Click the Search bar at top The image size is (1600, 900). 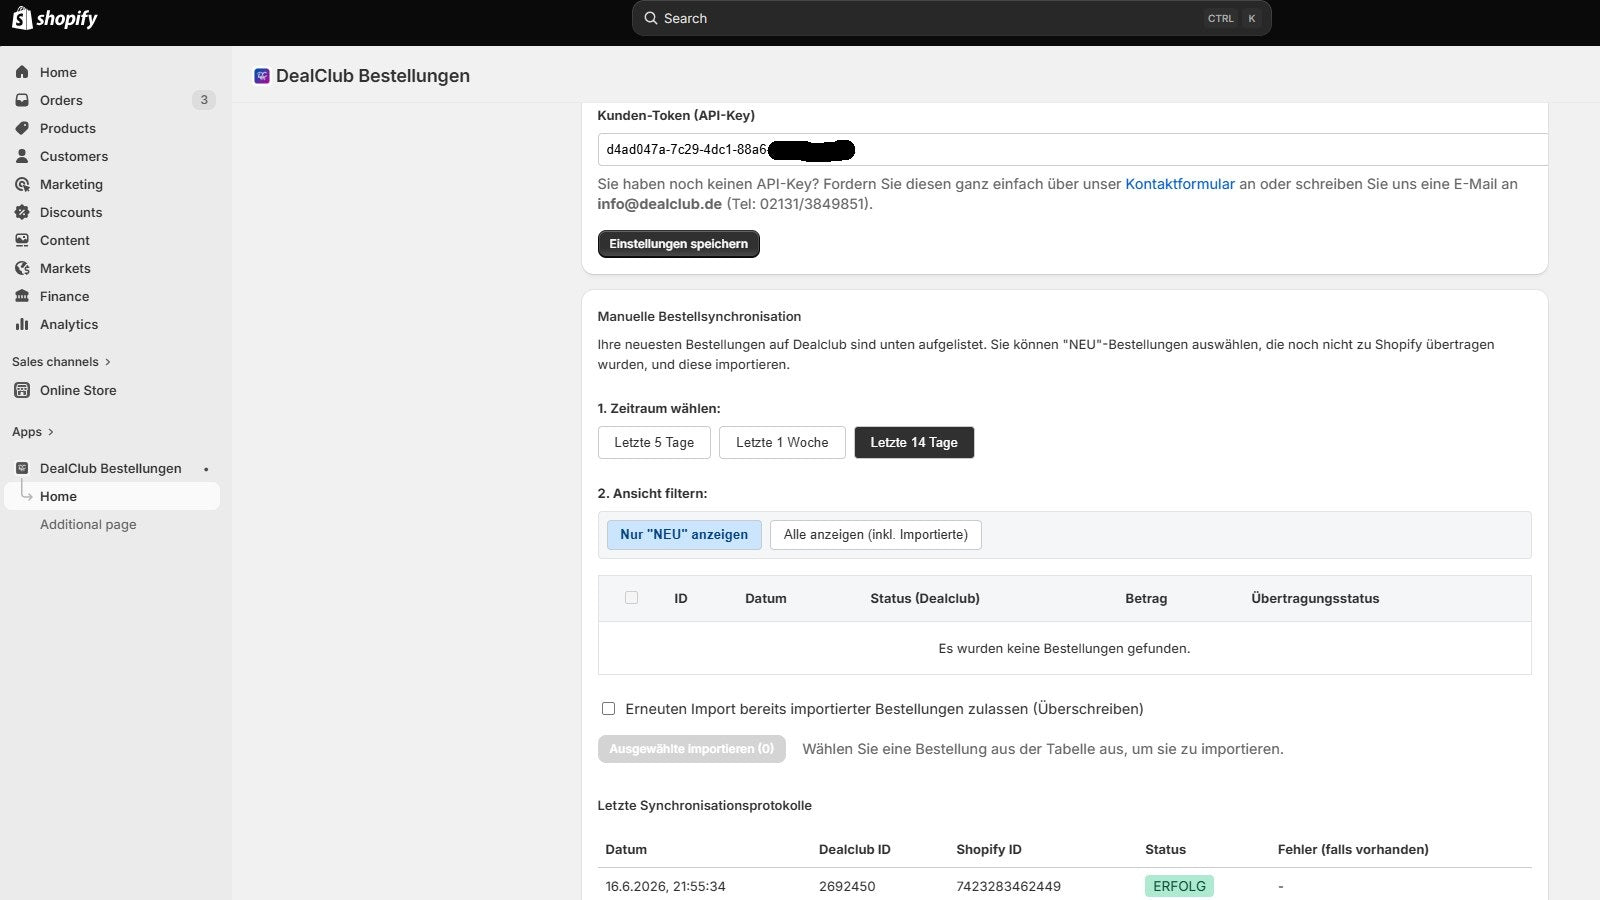click(x=951, y=18)
